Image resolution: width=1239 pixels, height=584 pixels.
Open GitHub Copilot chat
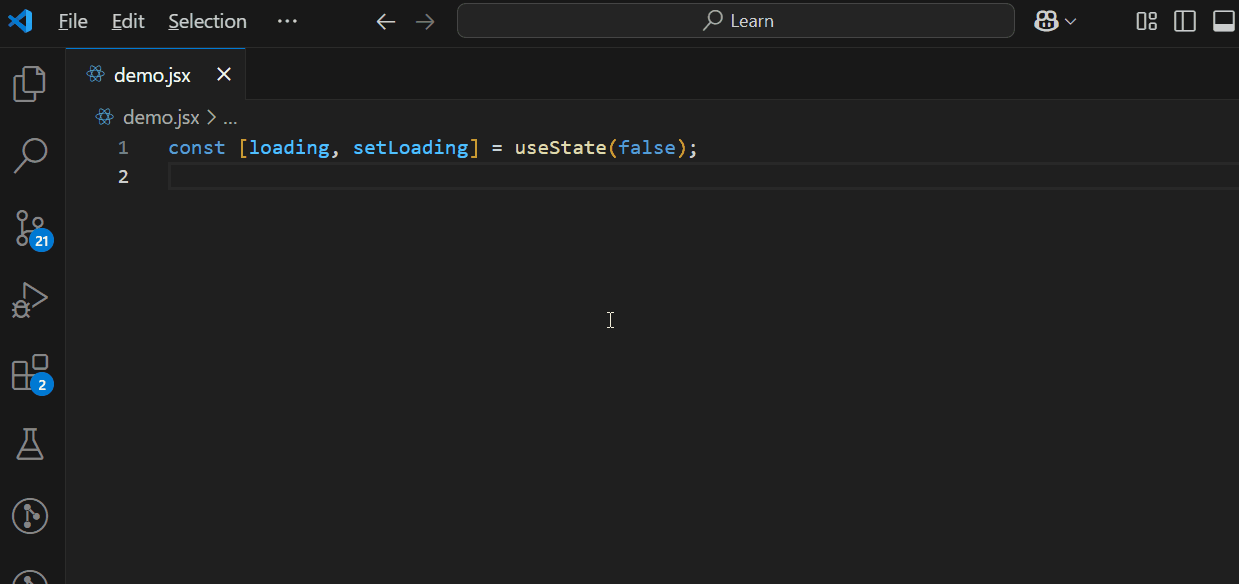tap(1047, 20)
